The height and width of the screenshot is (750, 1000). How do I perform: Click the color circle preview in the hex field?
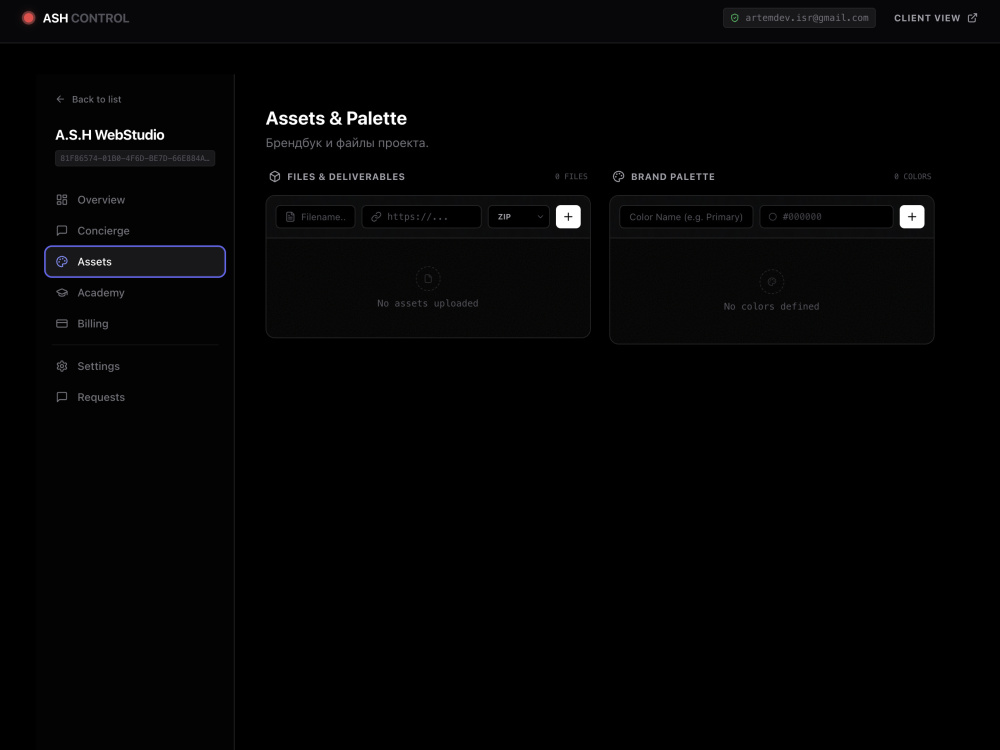point(772,217)
